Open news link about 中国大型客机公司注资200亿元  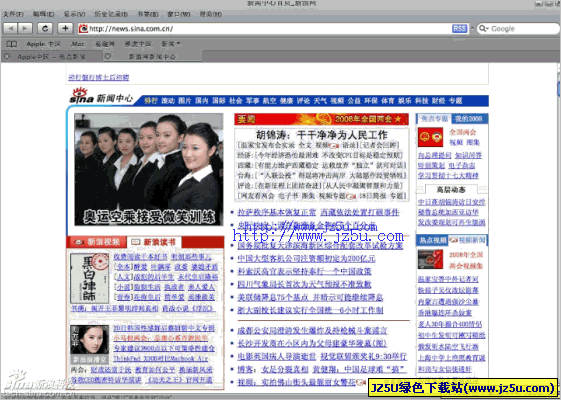306,258
